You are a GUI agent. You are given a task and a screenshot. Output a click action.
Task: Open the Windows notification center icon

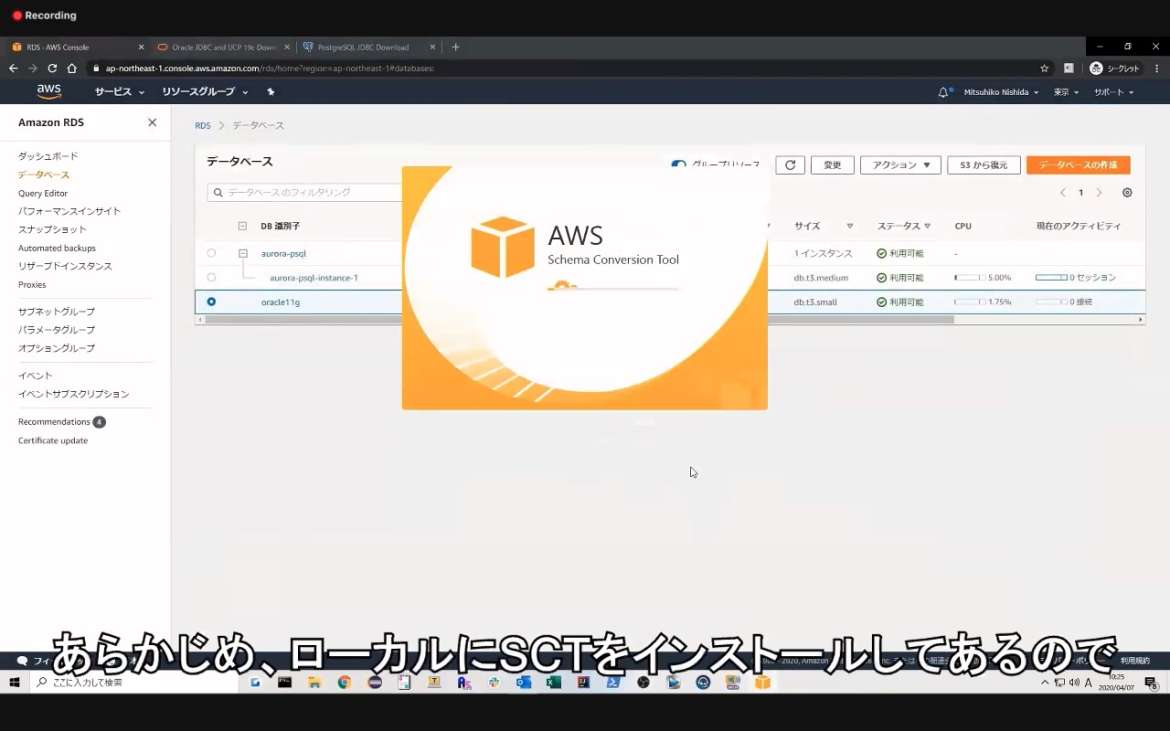(1151, 683)
